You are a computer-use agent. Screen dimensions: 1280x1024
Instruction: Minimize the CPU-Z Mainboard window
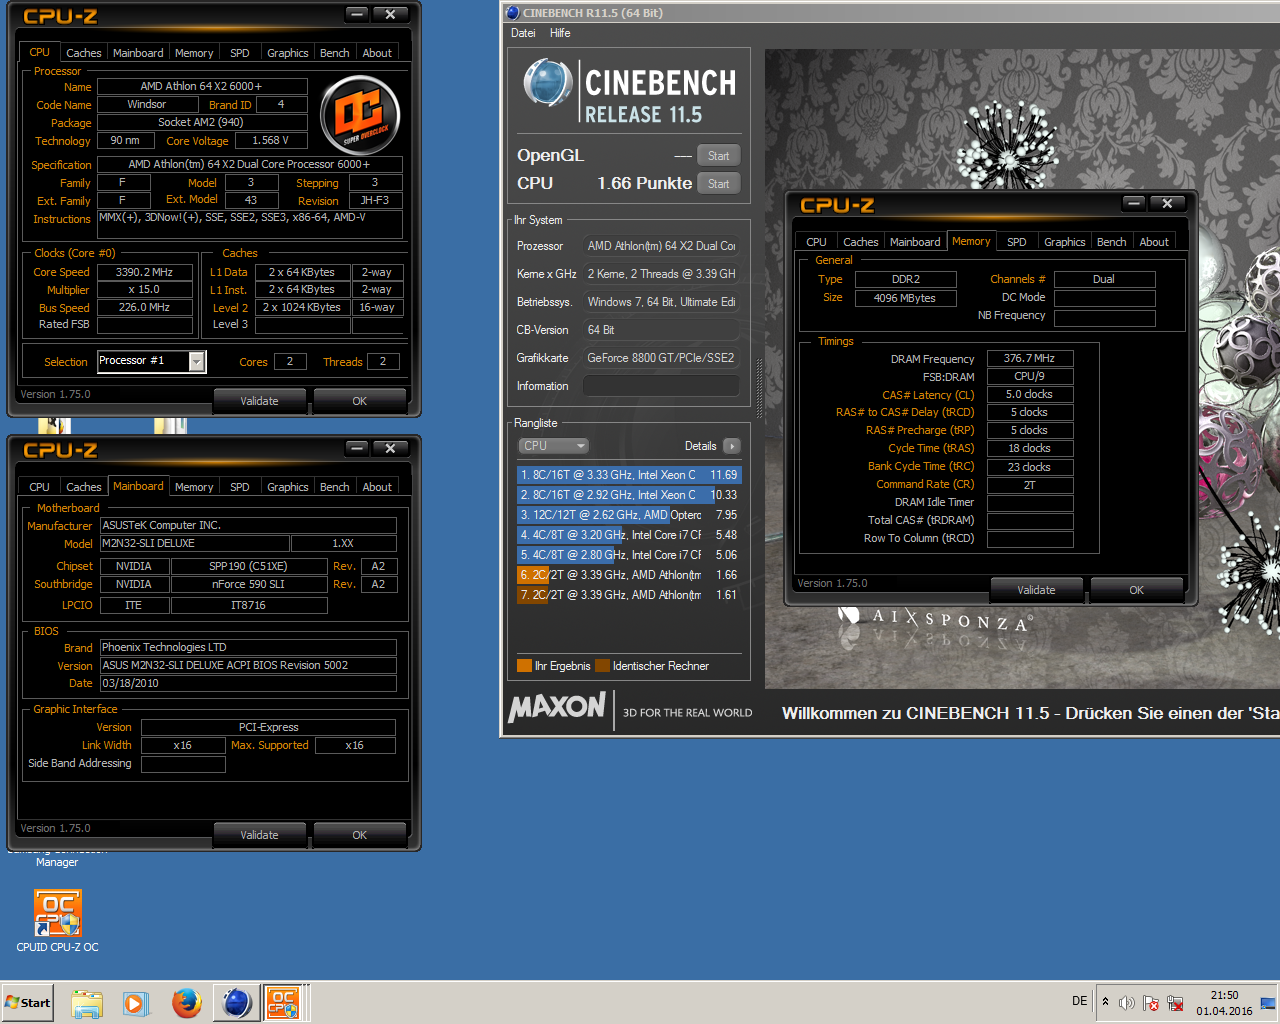(x=357, y=448)
